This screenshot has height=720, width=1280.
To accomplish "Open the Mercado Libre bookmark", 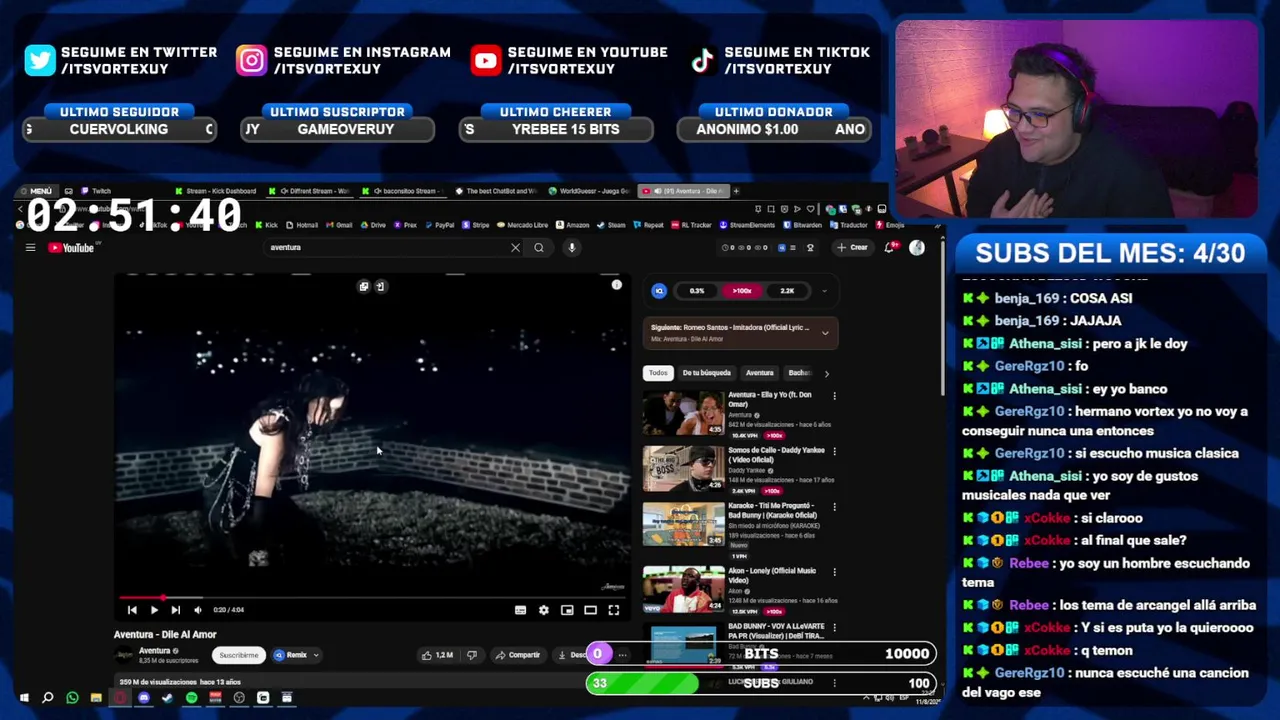I will click(x=521, y=225).
